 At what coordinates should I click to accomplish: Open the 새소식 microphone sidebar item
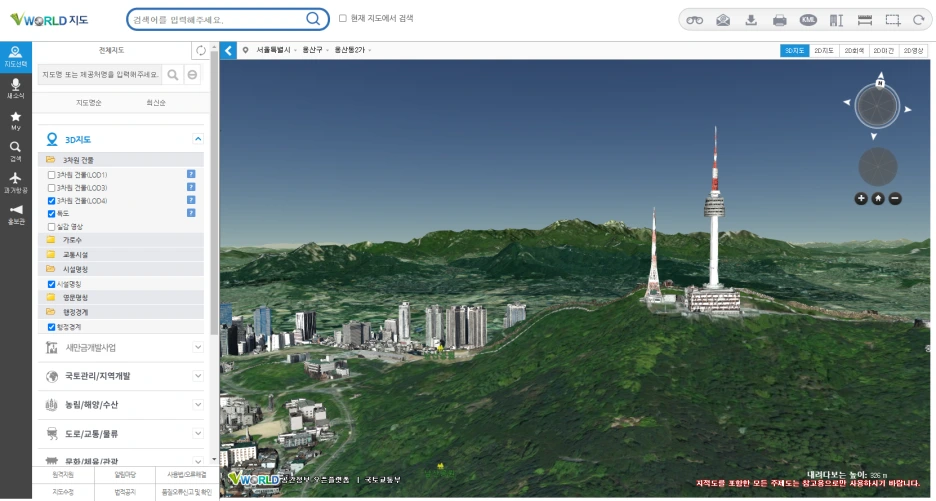tap(16, 88)
